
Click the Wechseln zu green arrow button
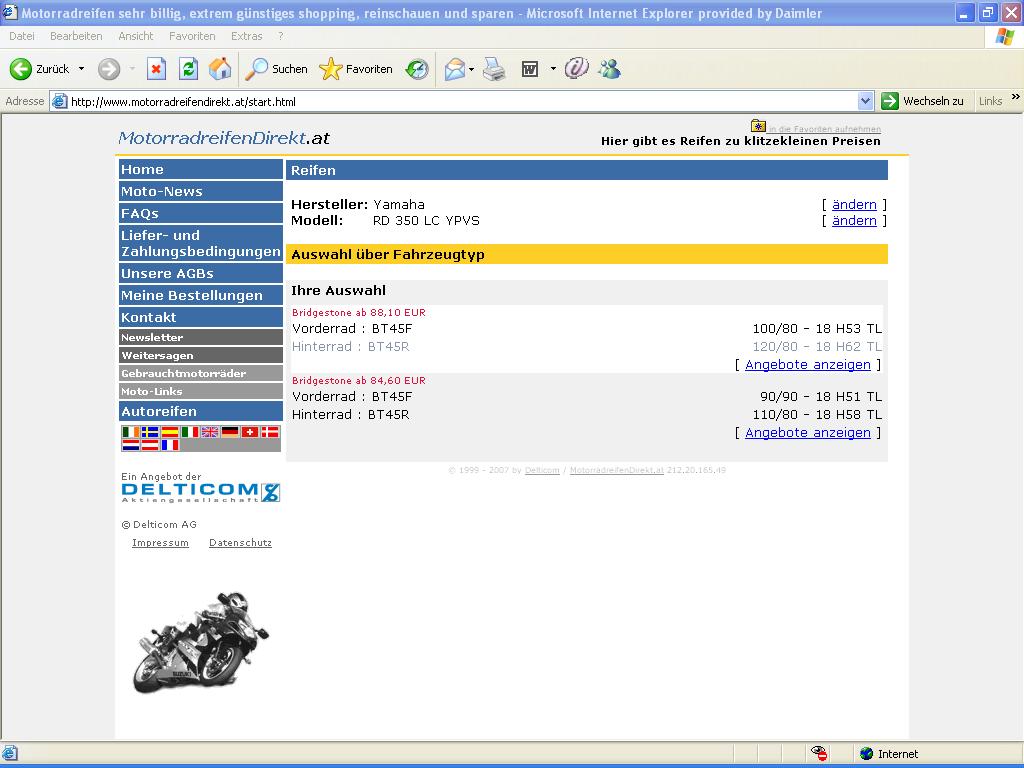click(922, 101)
